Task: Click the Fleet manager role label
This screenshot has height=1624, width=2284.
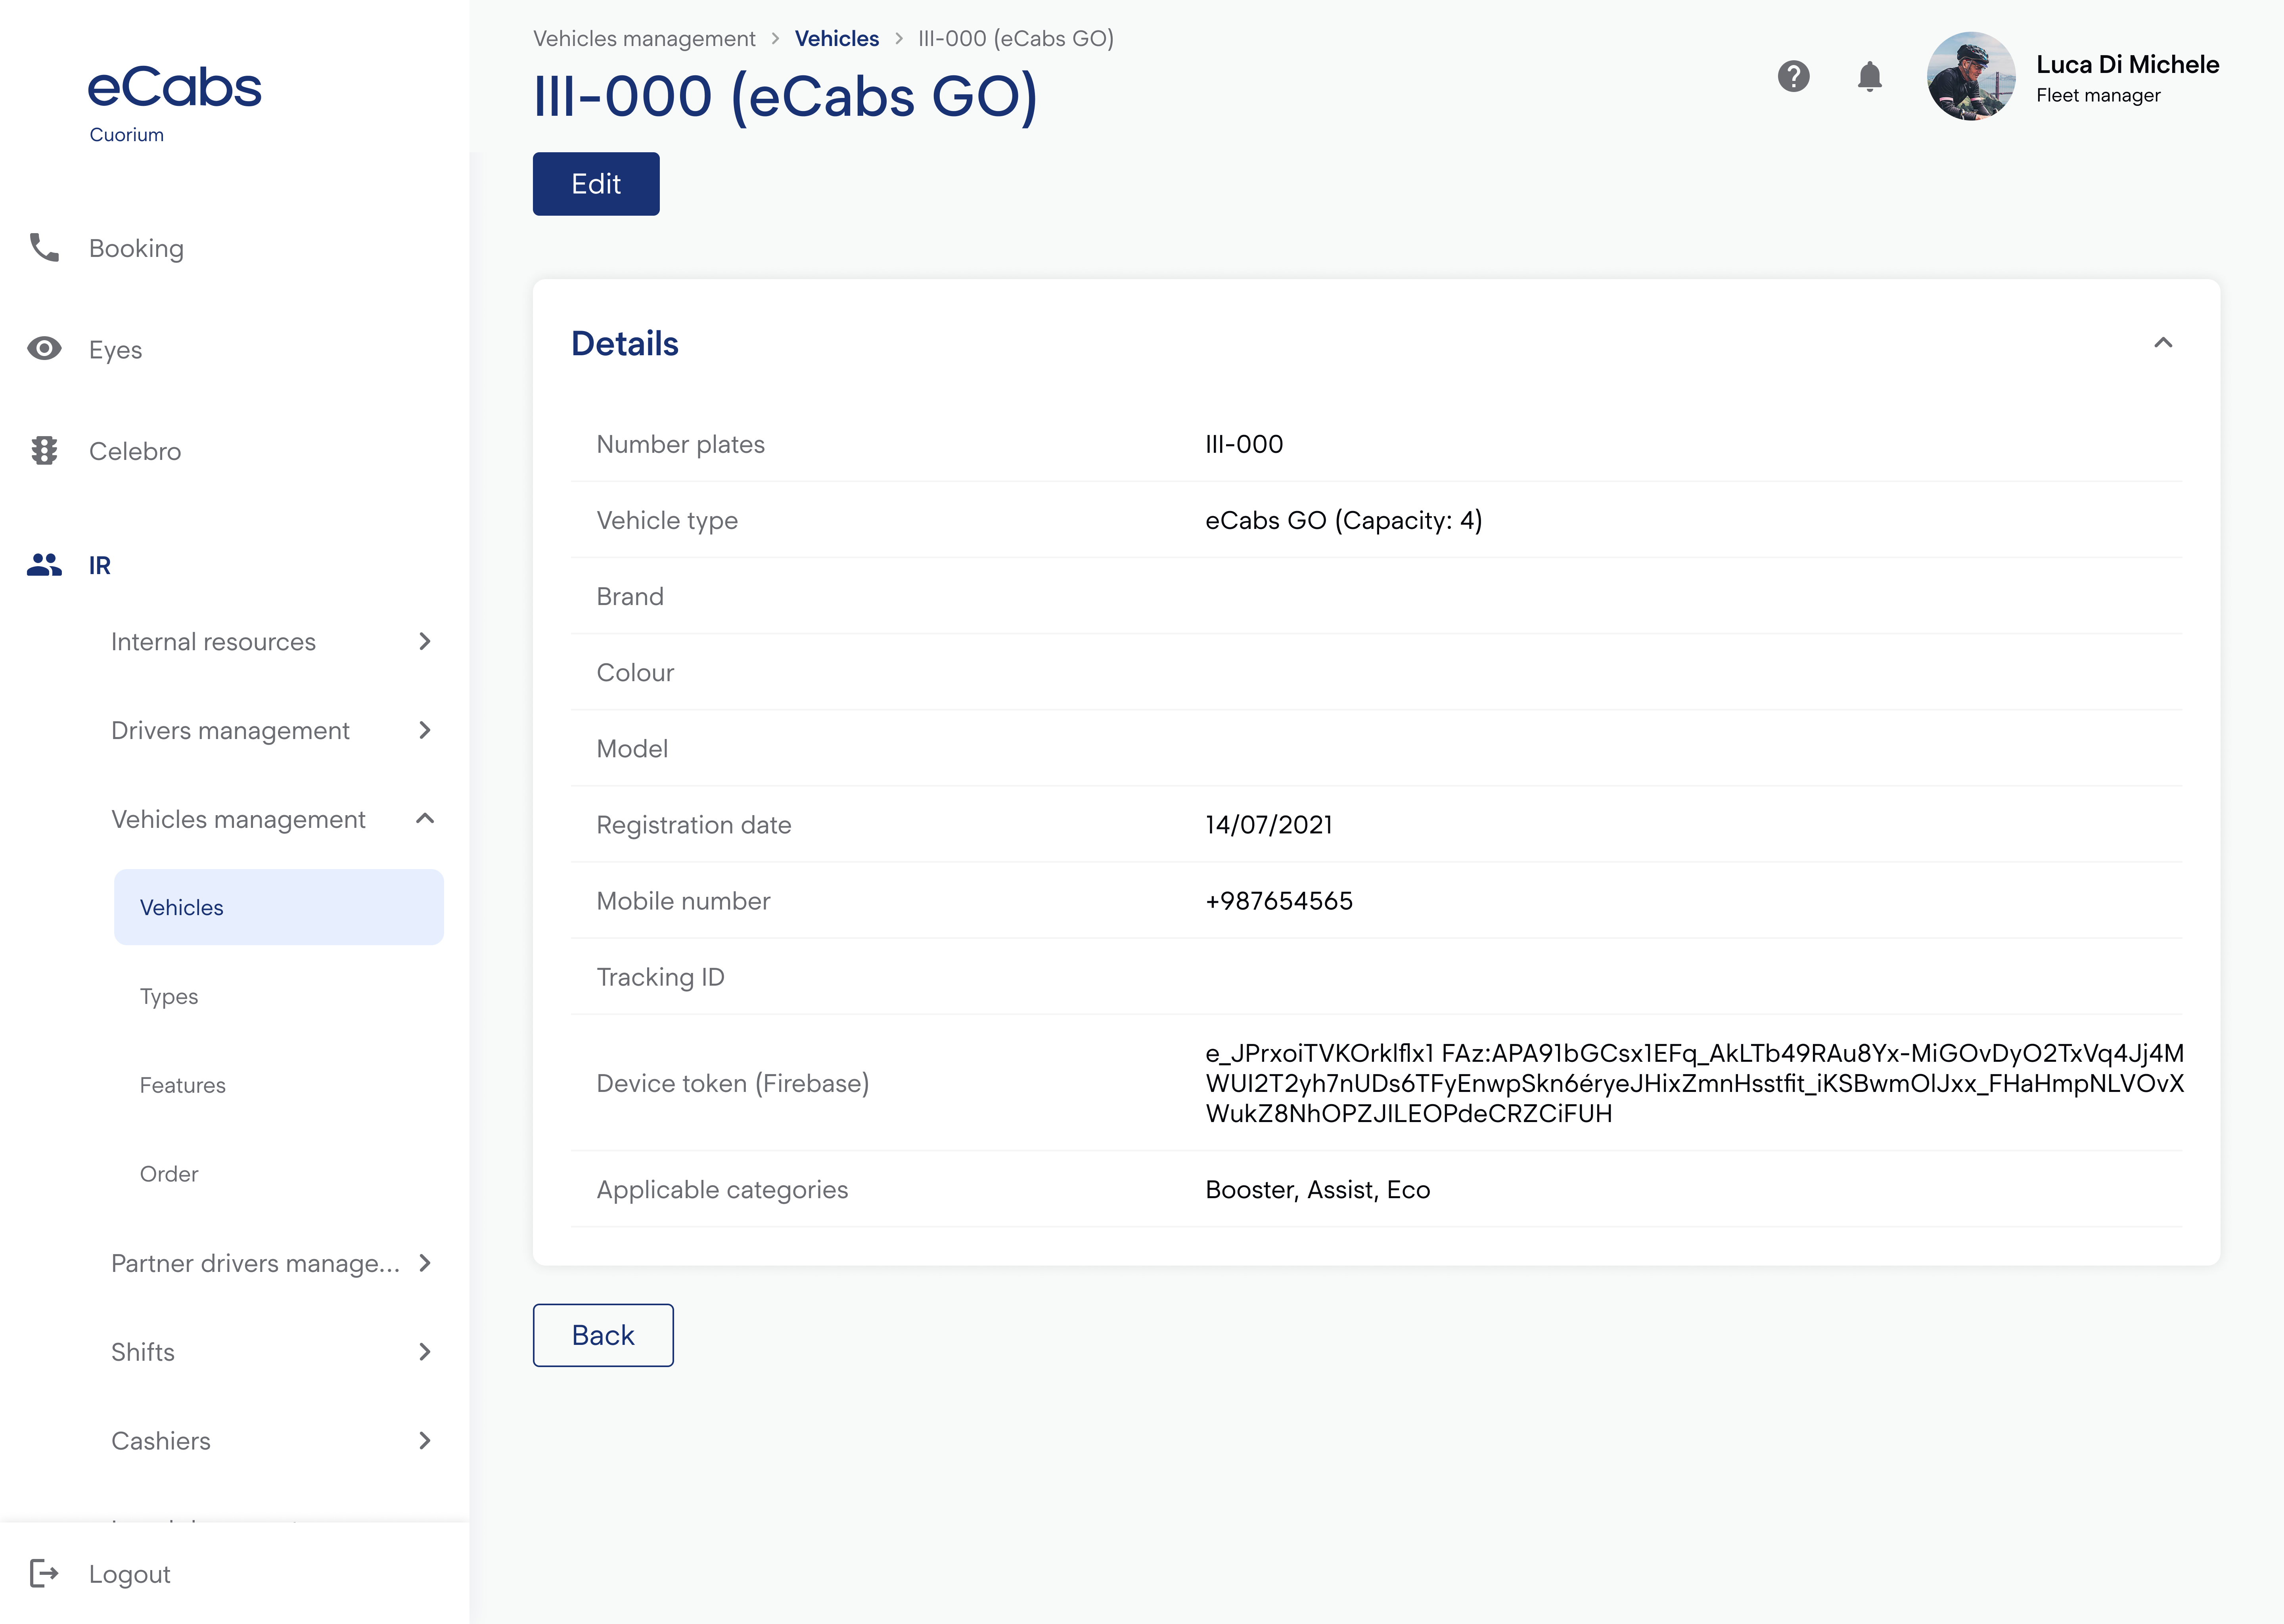Action: click(2098, 96)
